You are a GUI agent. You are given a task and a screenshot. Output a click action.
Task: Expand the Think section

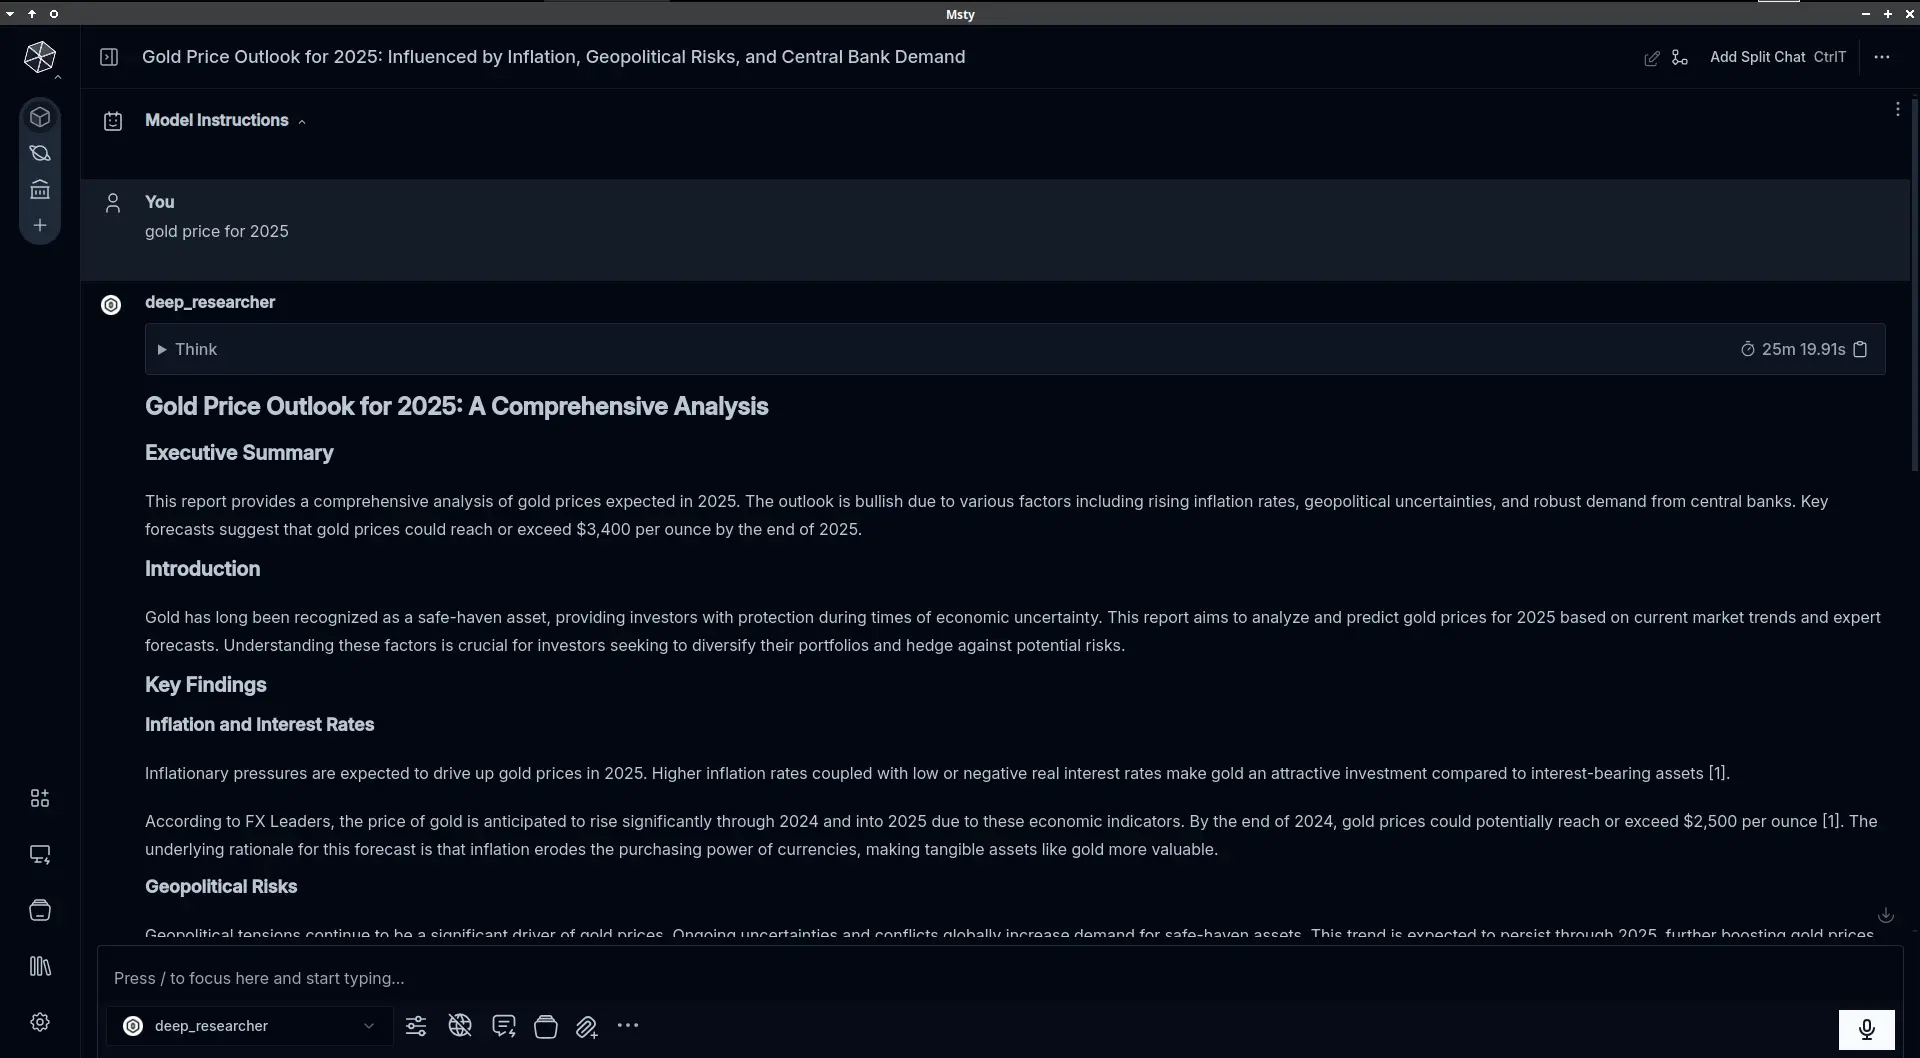[x=162, y=349]
